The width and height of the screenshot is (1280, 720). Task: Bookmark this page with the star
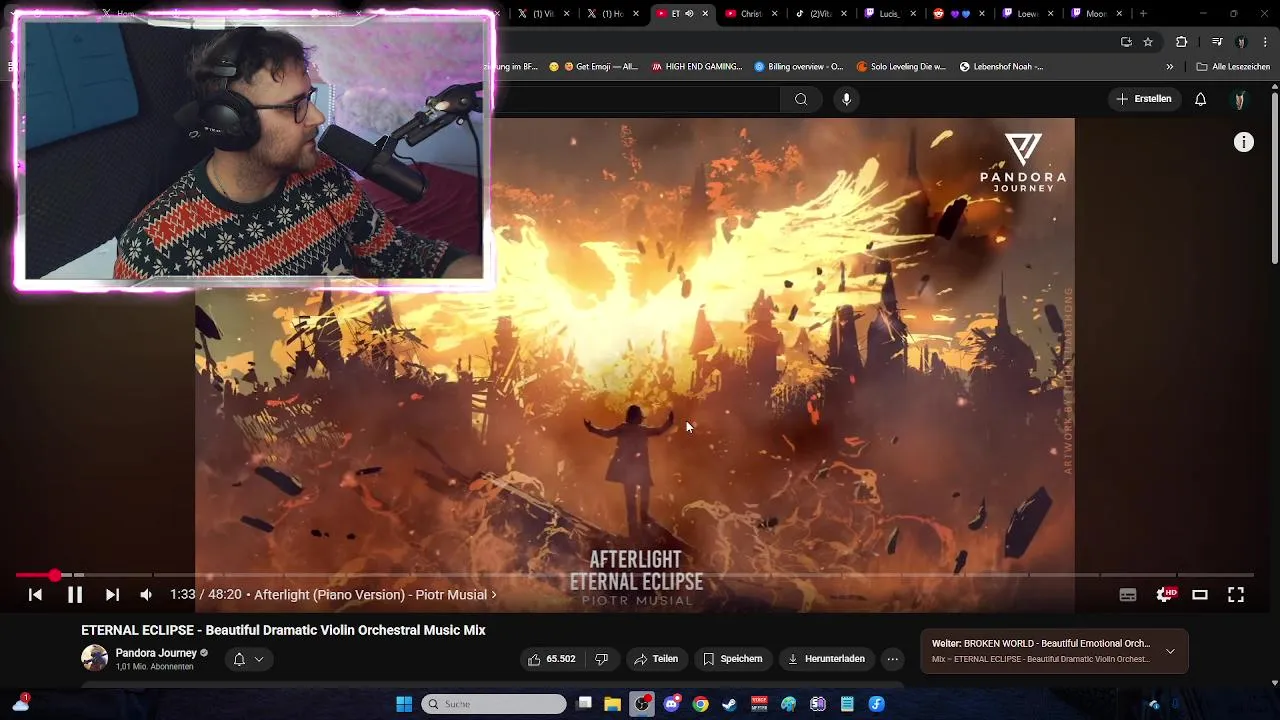[x=1148, y=41]
